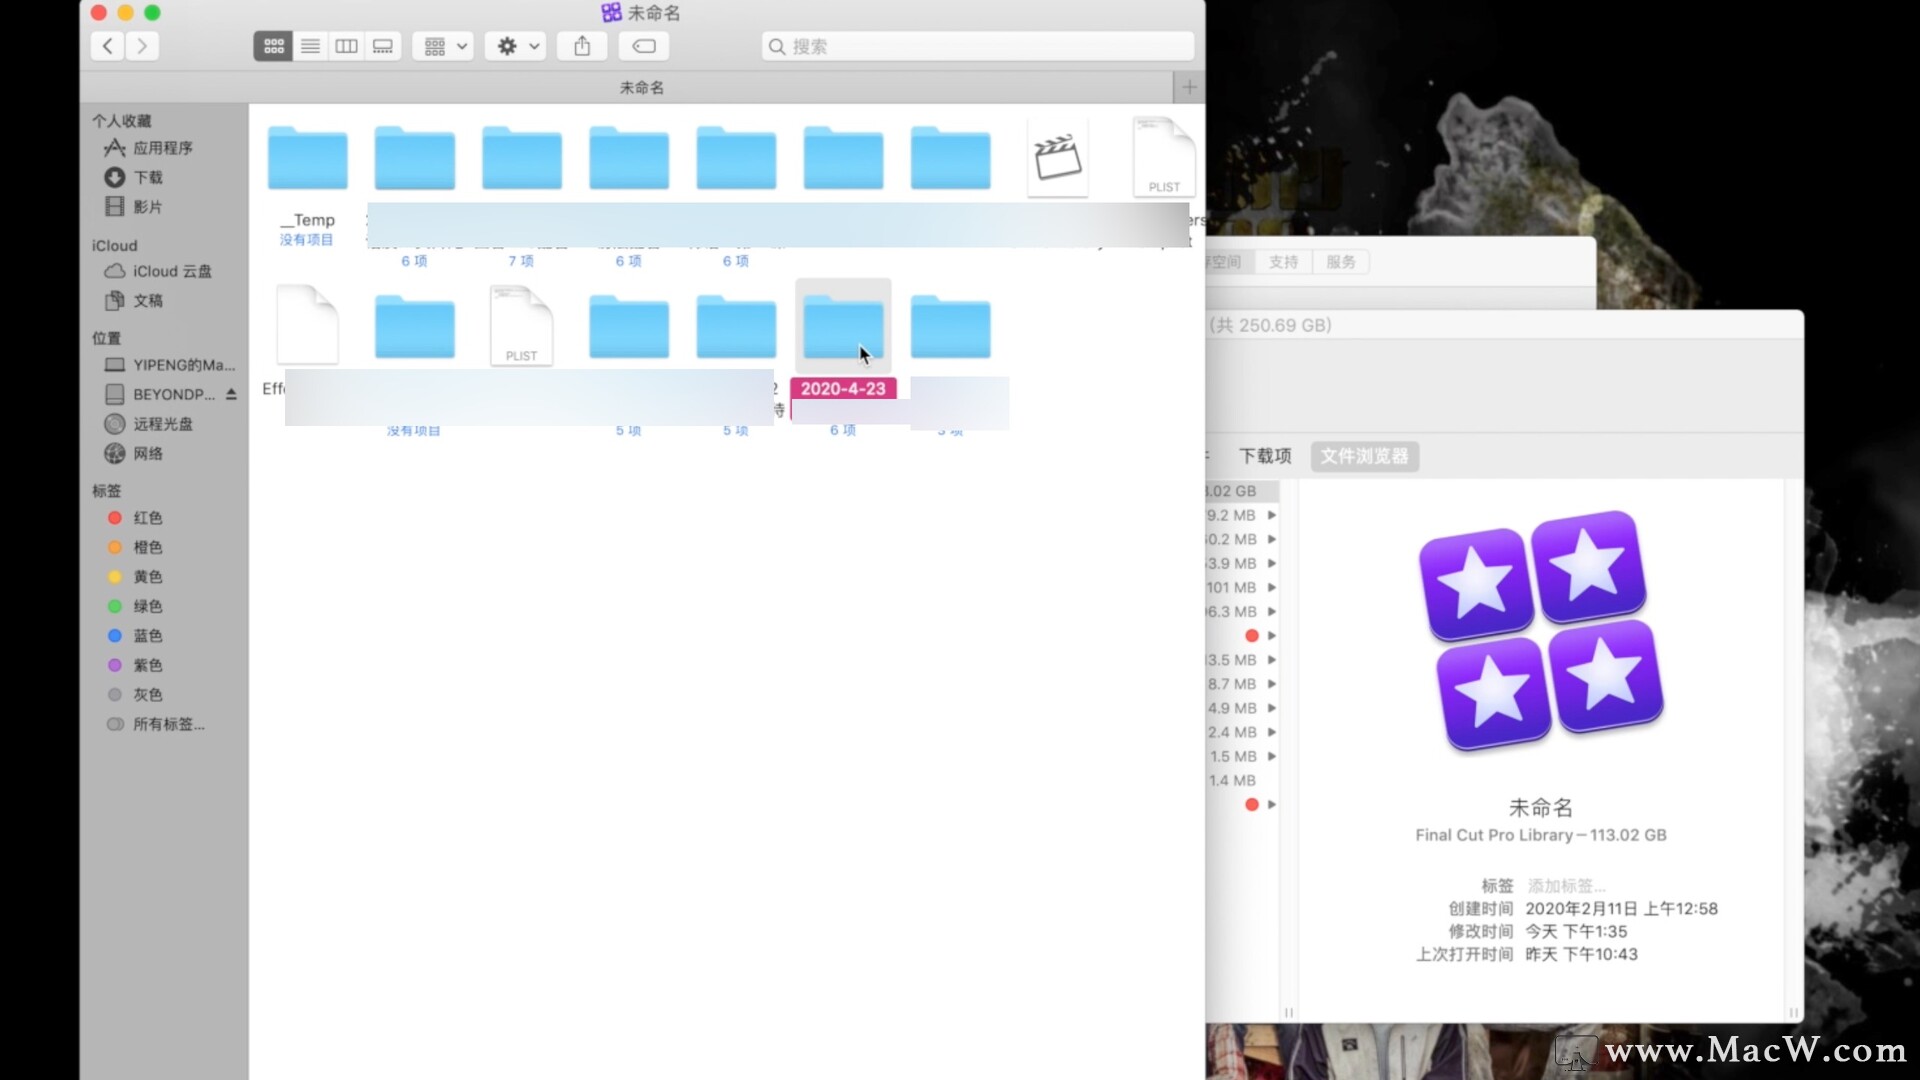Eject the BEYONDP drive
The image size is (1920, 1080).
[231, 394]
